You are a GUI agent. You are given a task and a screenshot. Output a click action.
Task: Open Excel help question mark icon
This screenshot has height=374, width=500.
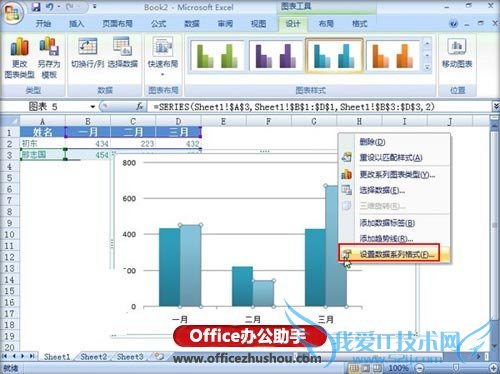pyautogui.click(x=453, y=24)
